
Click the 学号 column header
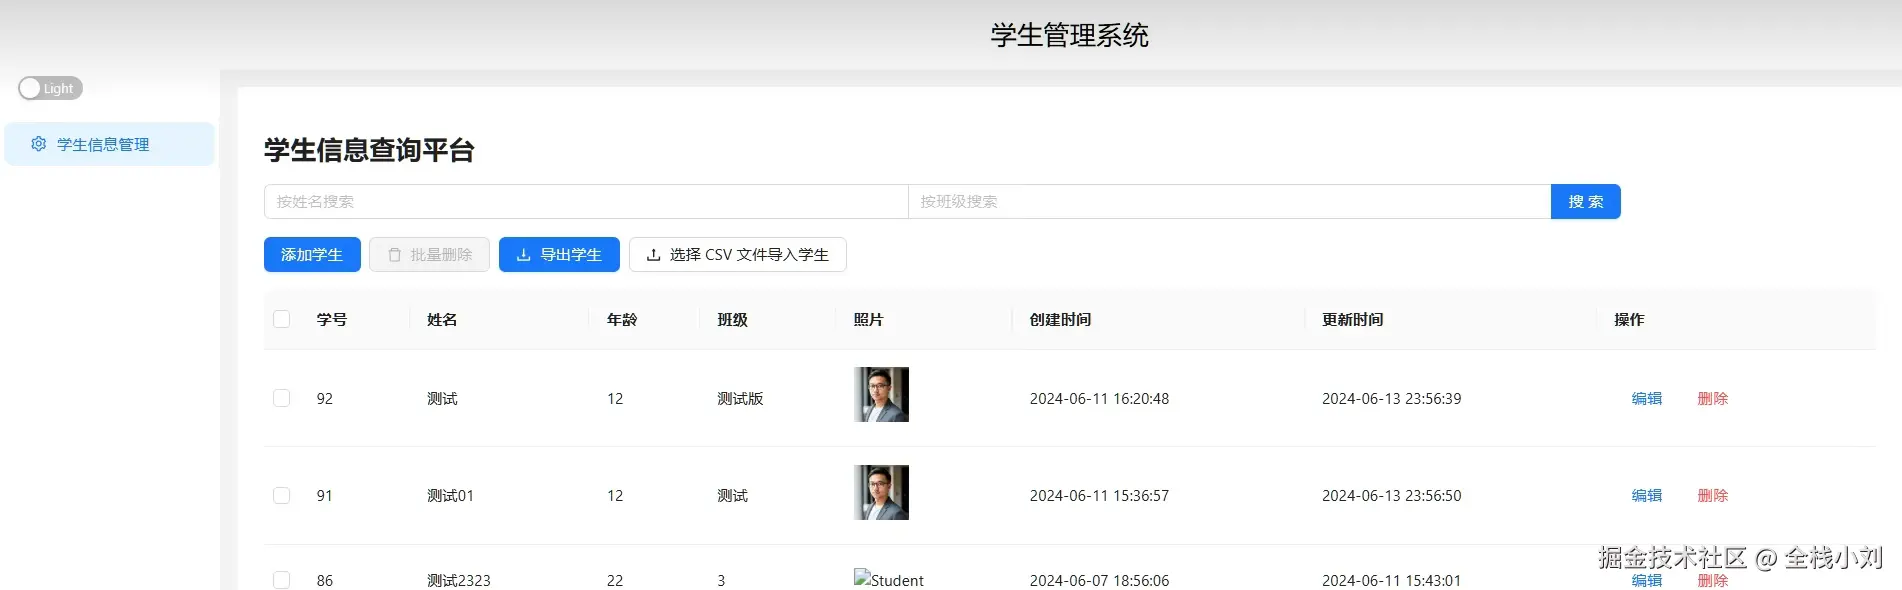(x=332, y=319)
